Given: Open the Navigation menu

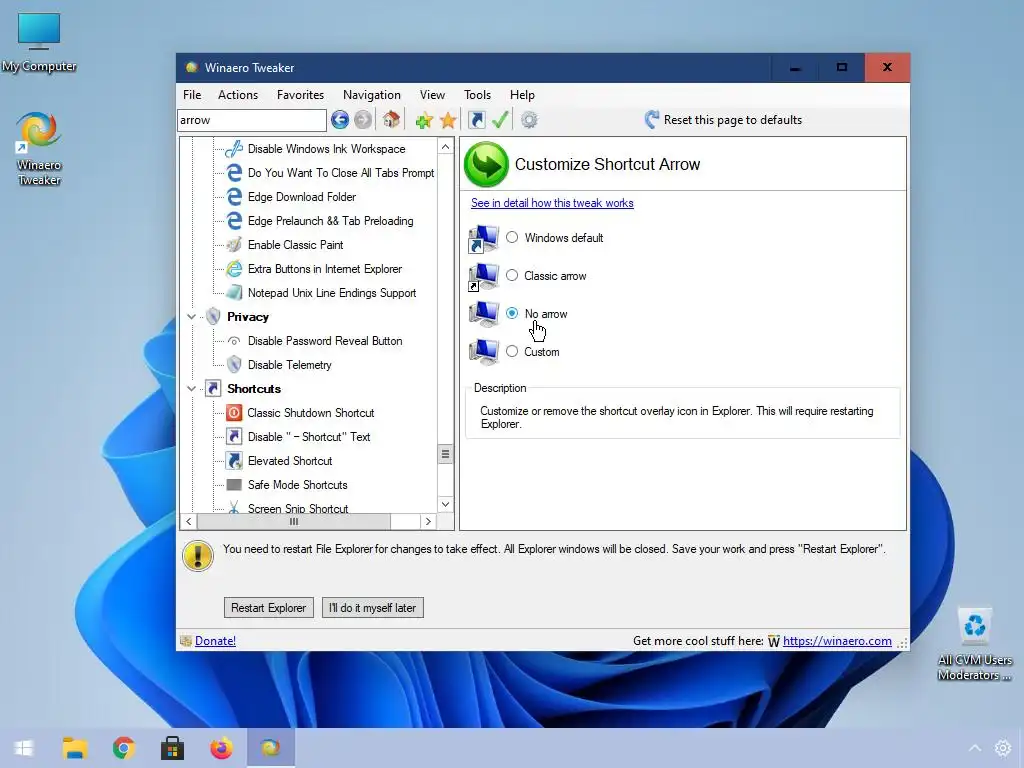Looking at the screenshot, I should click(372, 95).
